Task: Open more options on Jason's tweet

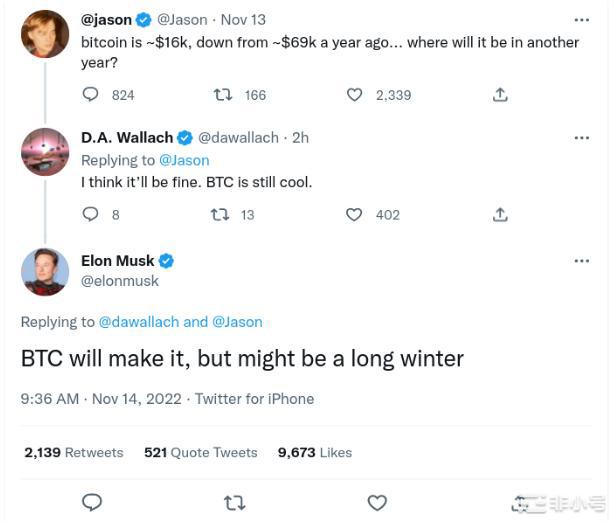Action: 582,19
